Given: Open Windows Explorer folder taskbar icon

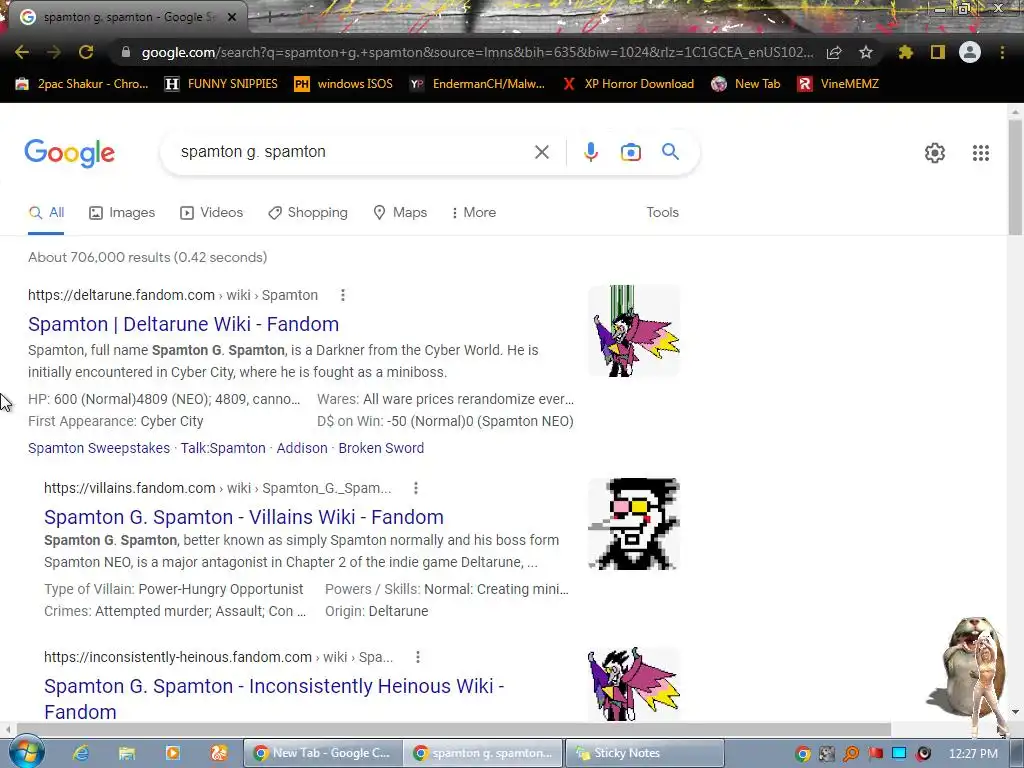Looking at the screenshot, I should pyautogui.click(x=127, y=753).
